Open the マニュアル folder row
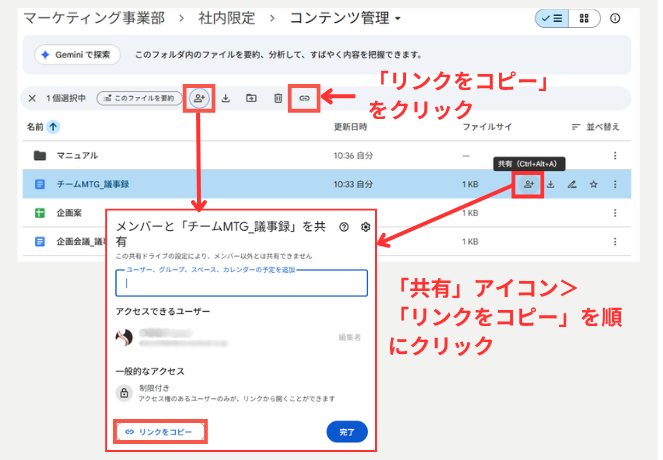This screenshot has height=460, width=663. [326, 156]
